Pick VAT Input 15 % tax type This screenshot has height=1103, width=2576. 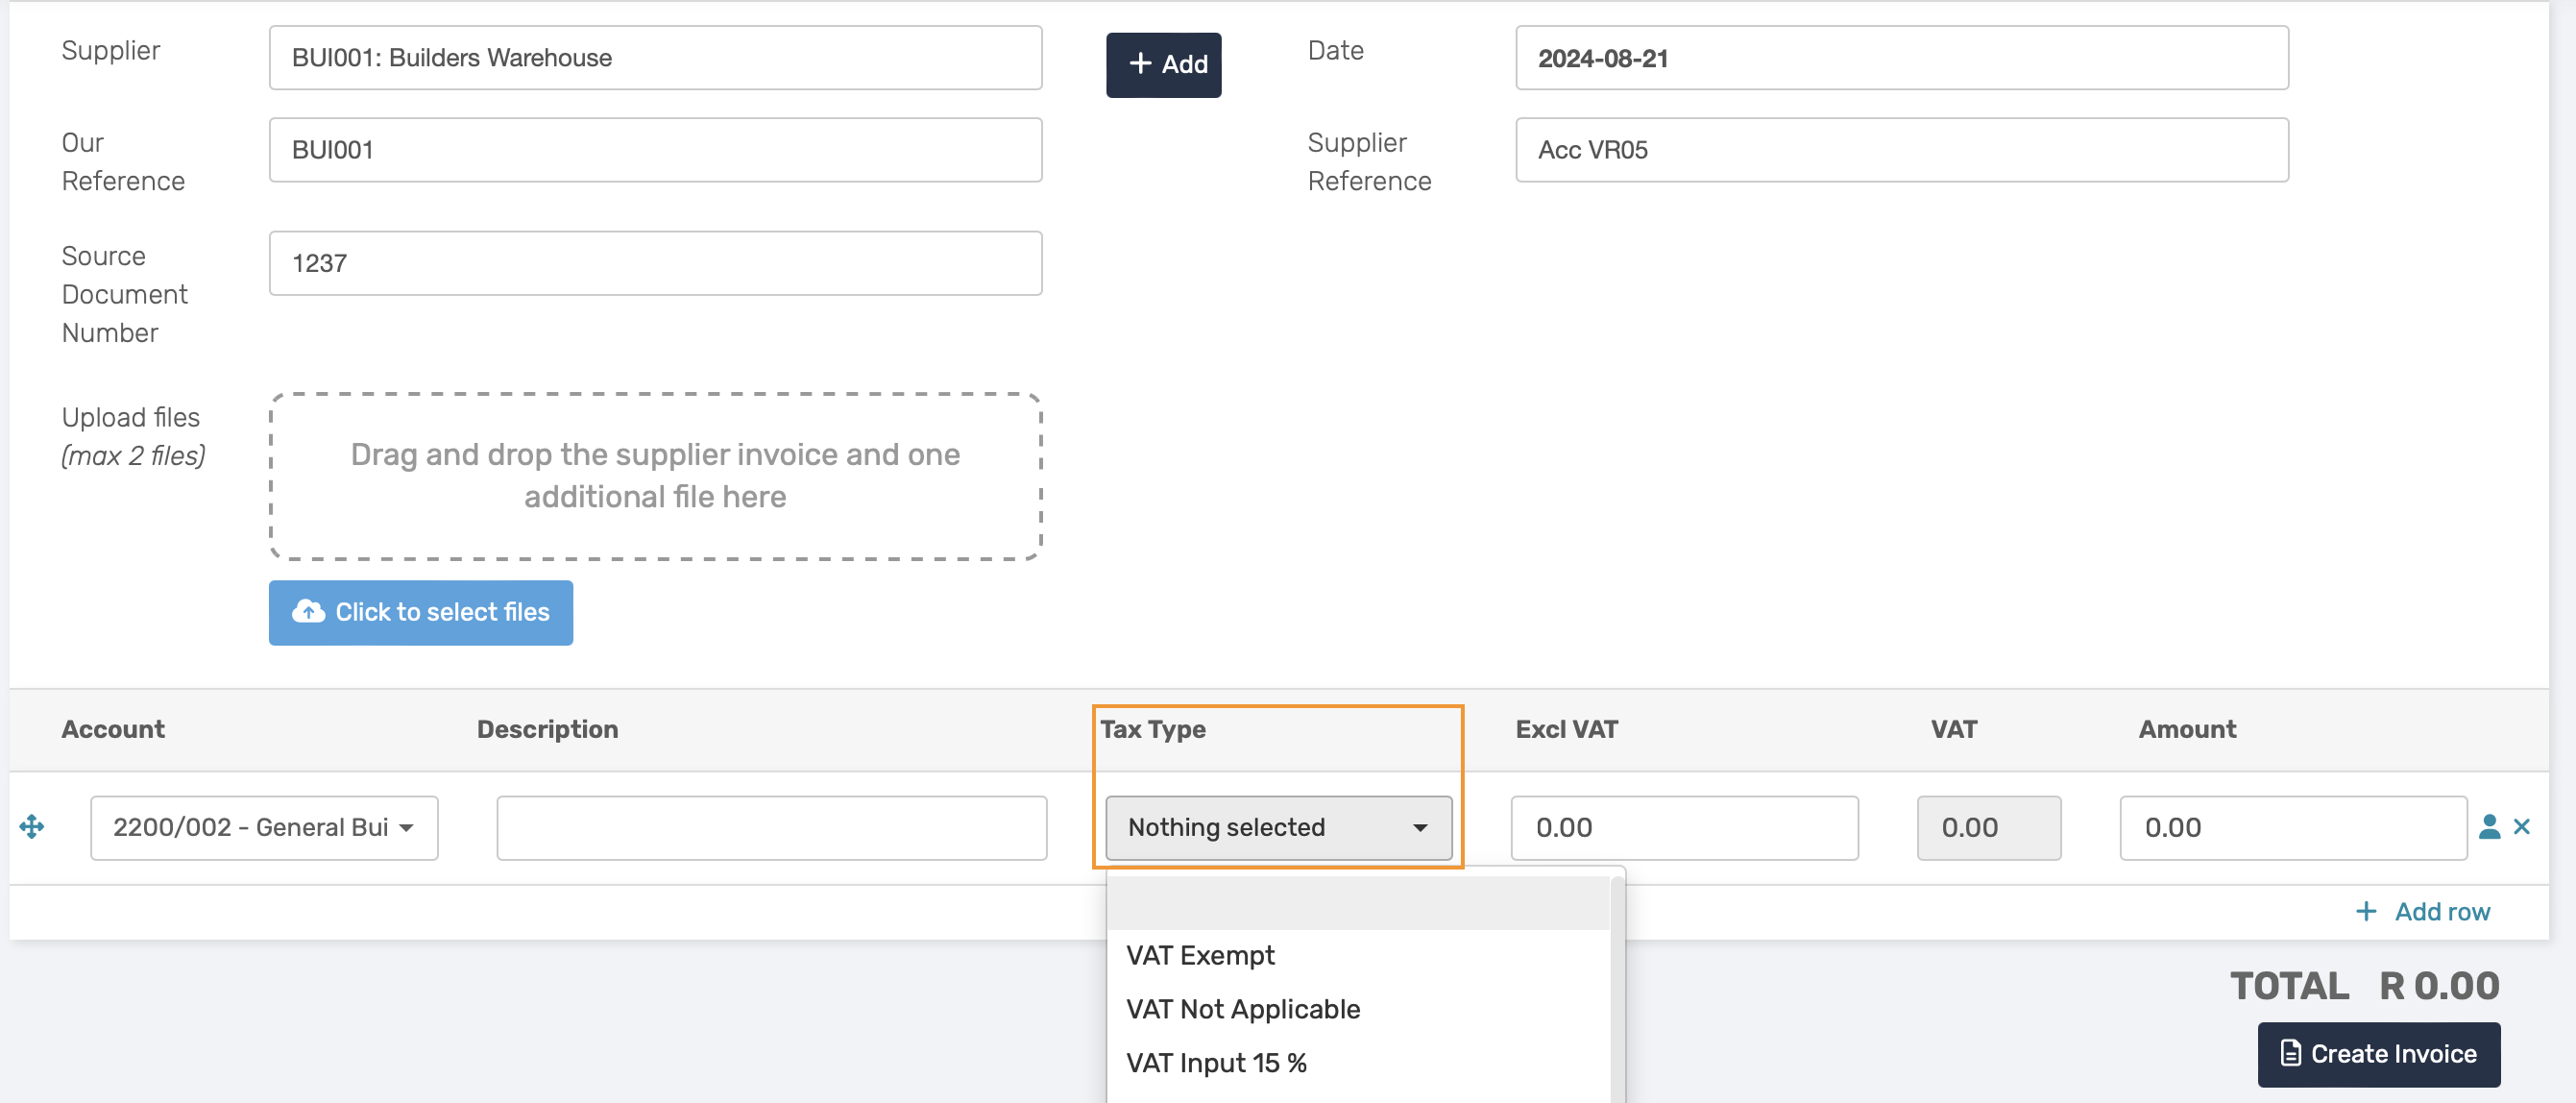[x=1216, y=1062]
